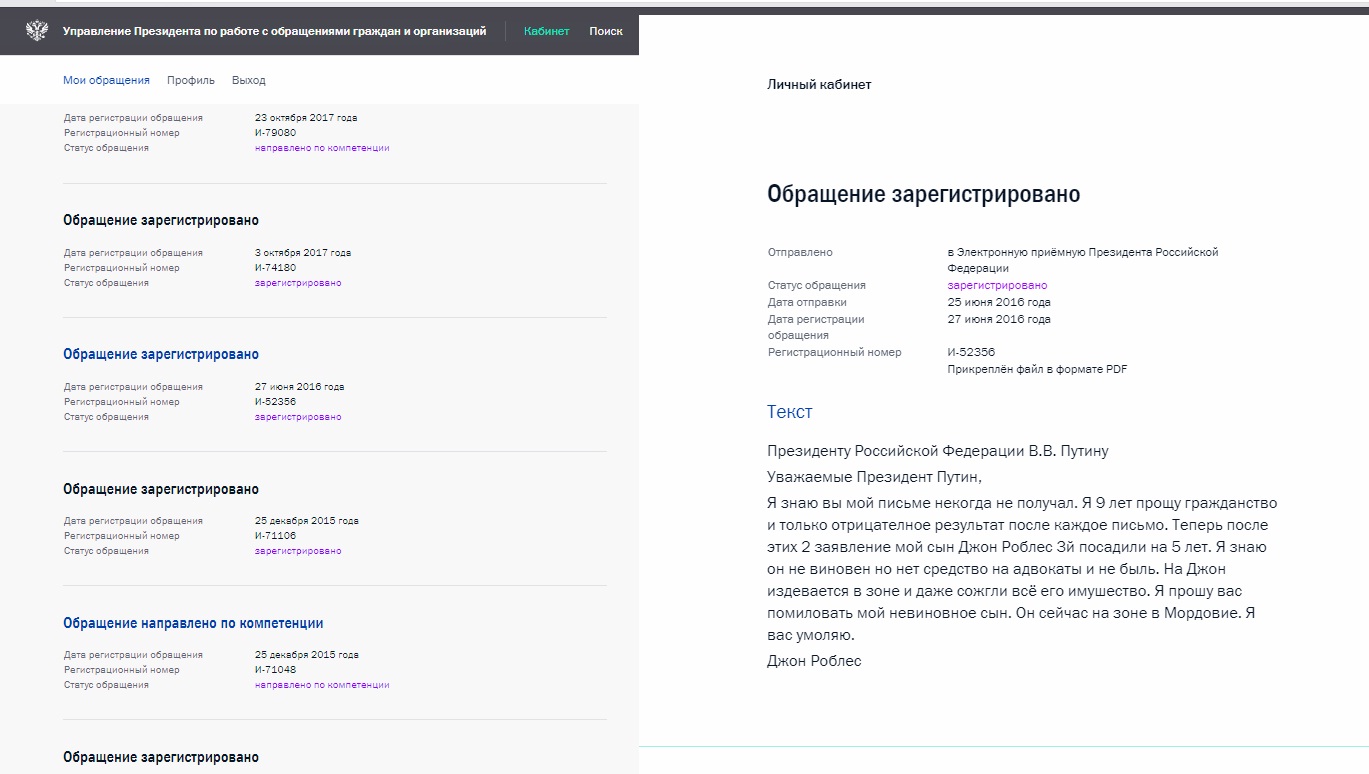Click the зарегистрировано status under number И-74180
The height and width of the screenshot is (774, 1369).
298,283
